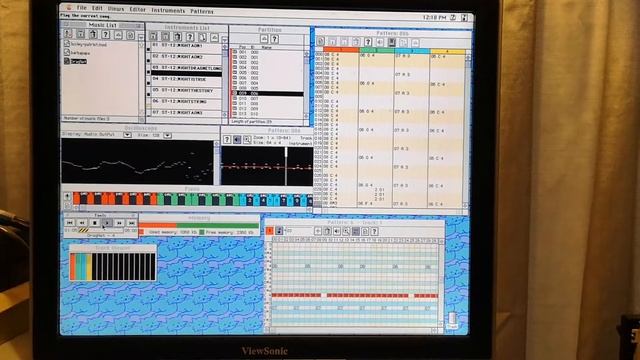Click the trash icon in Pattern 6 Track 1 toolbar
The image size is (640, 360).
click(327, 231)
